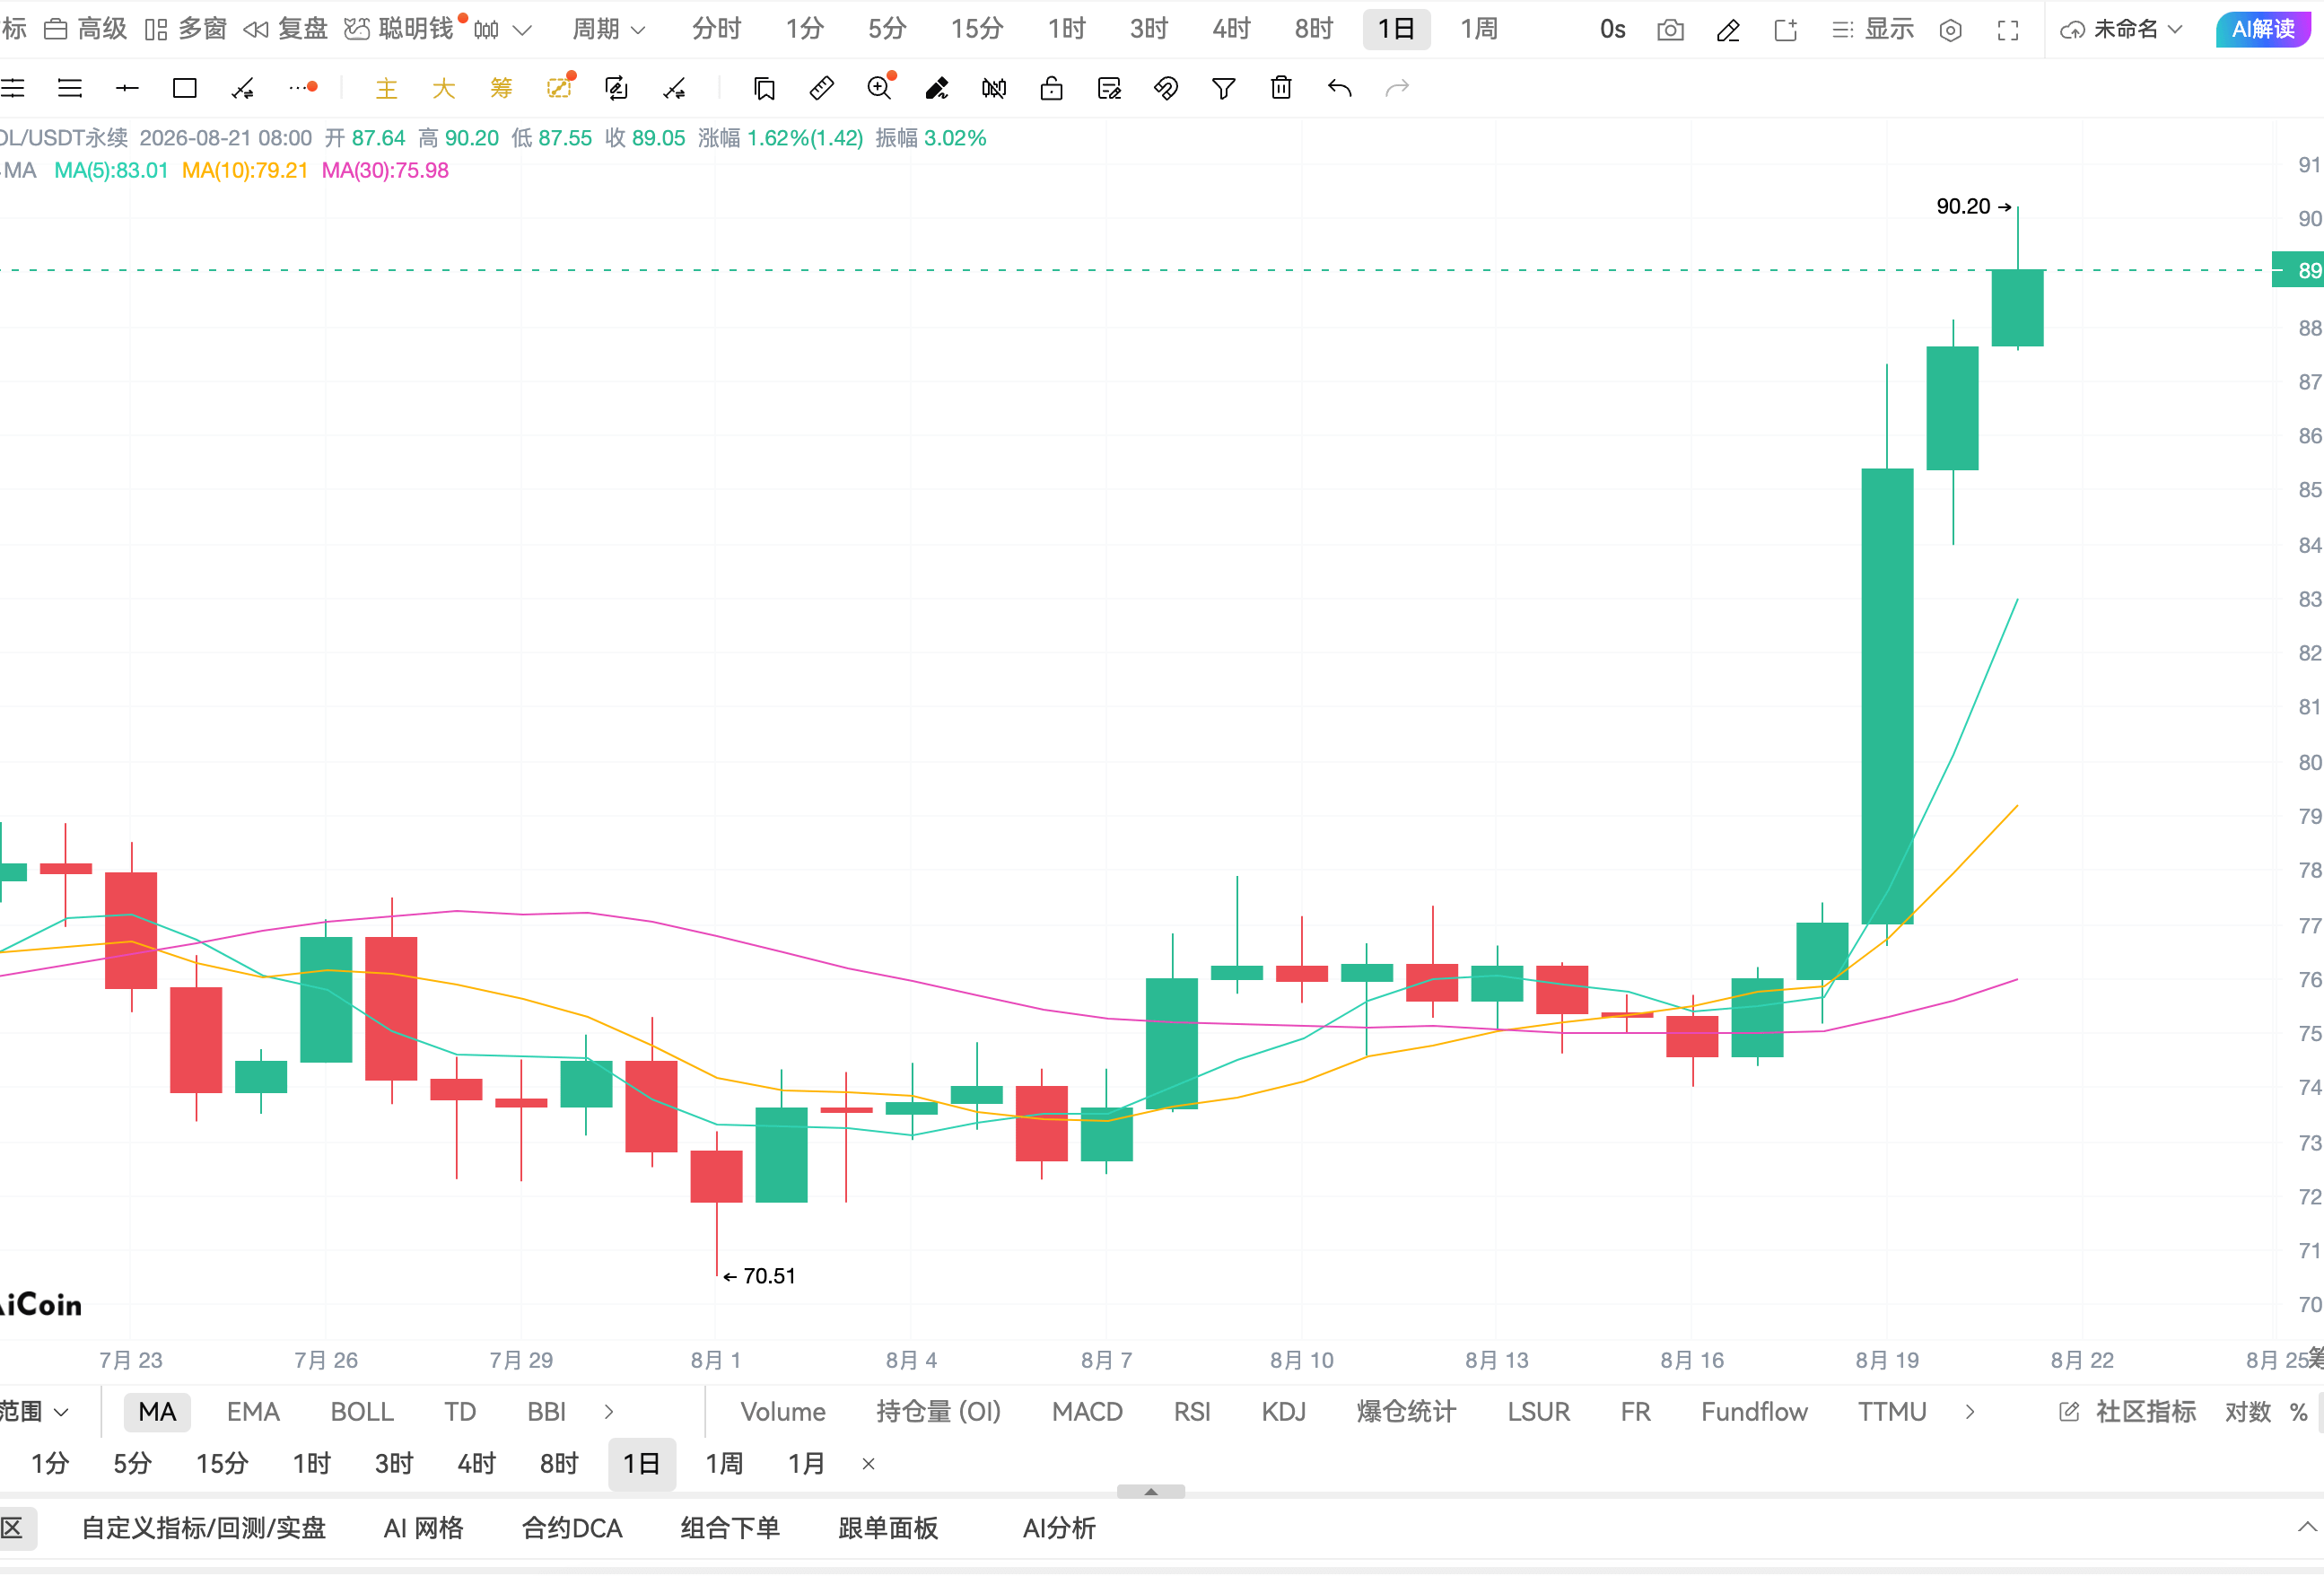This screenshot has width=2324, height=1576.
Task: Click the 筹 chip distribution icon
Action: tap(501, 89)
